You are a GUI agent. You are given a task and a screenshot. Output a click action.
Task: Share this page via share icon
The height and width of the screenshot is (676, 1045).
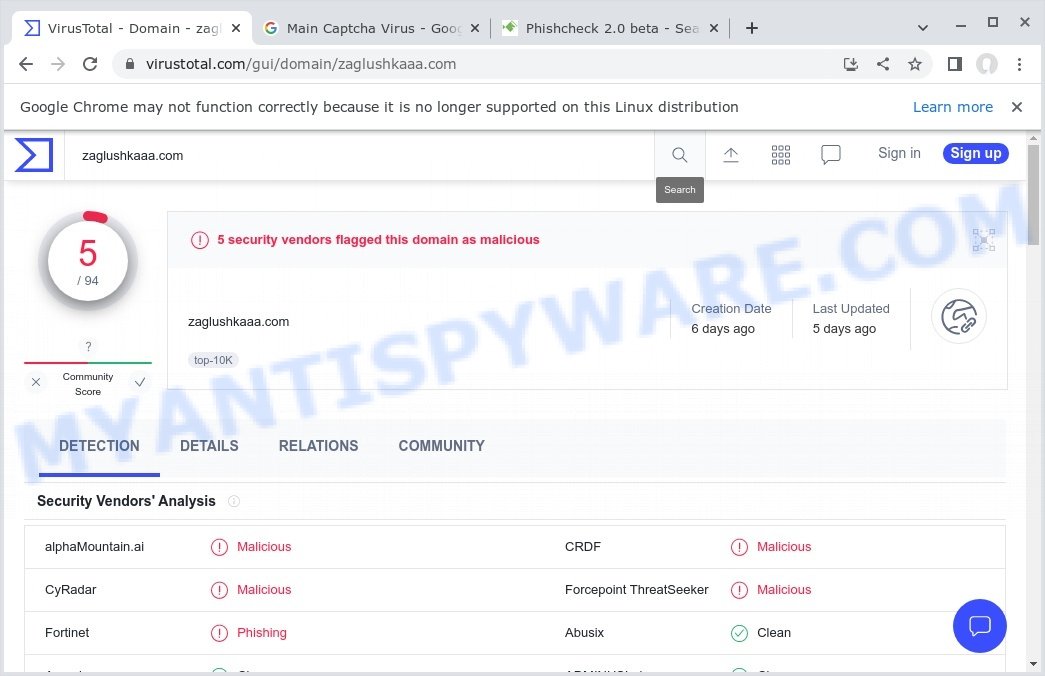pos(882,64)
